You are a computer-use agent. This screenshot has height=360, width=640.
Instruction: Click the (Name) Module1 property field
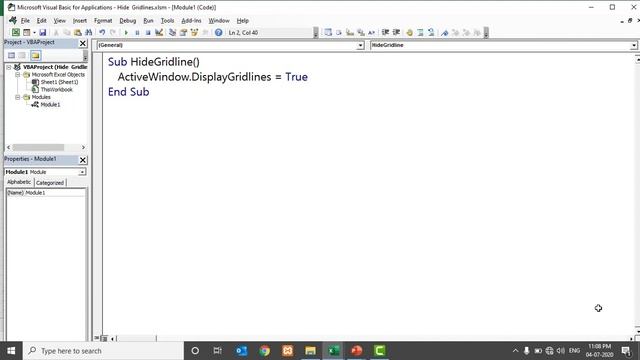[x=46, y=193]
